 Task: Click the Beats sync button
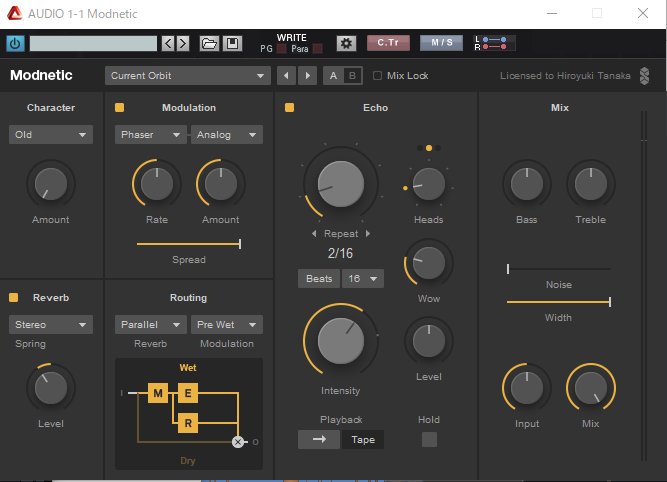tap(319, 279)
